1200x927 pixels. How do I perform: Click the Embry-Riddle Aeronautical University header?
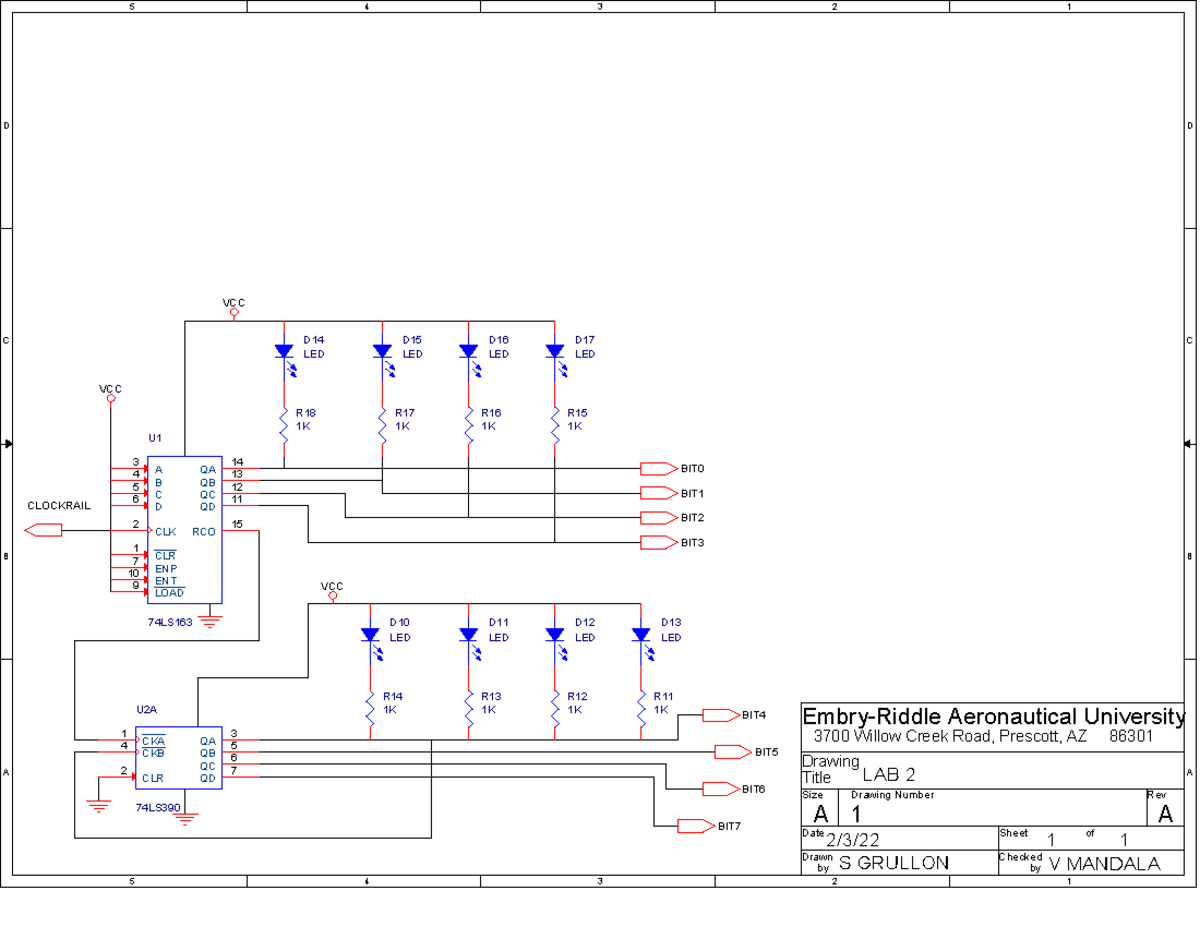tap(989, 716)
